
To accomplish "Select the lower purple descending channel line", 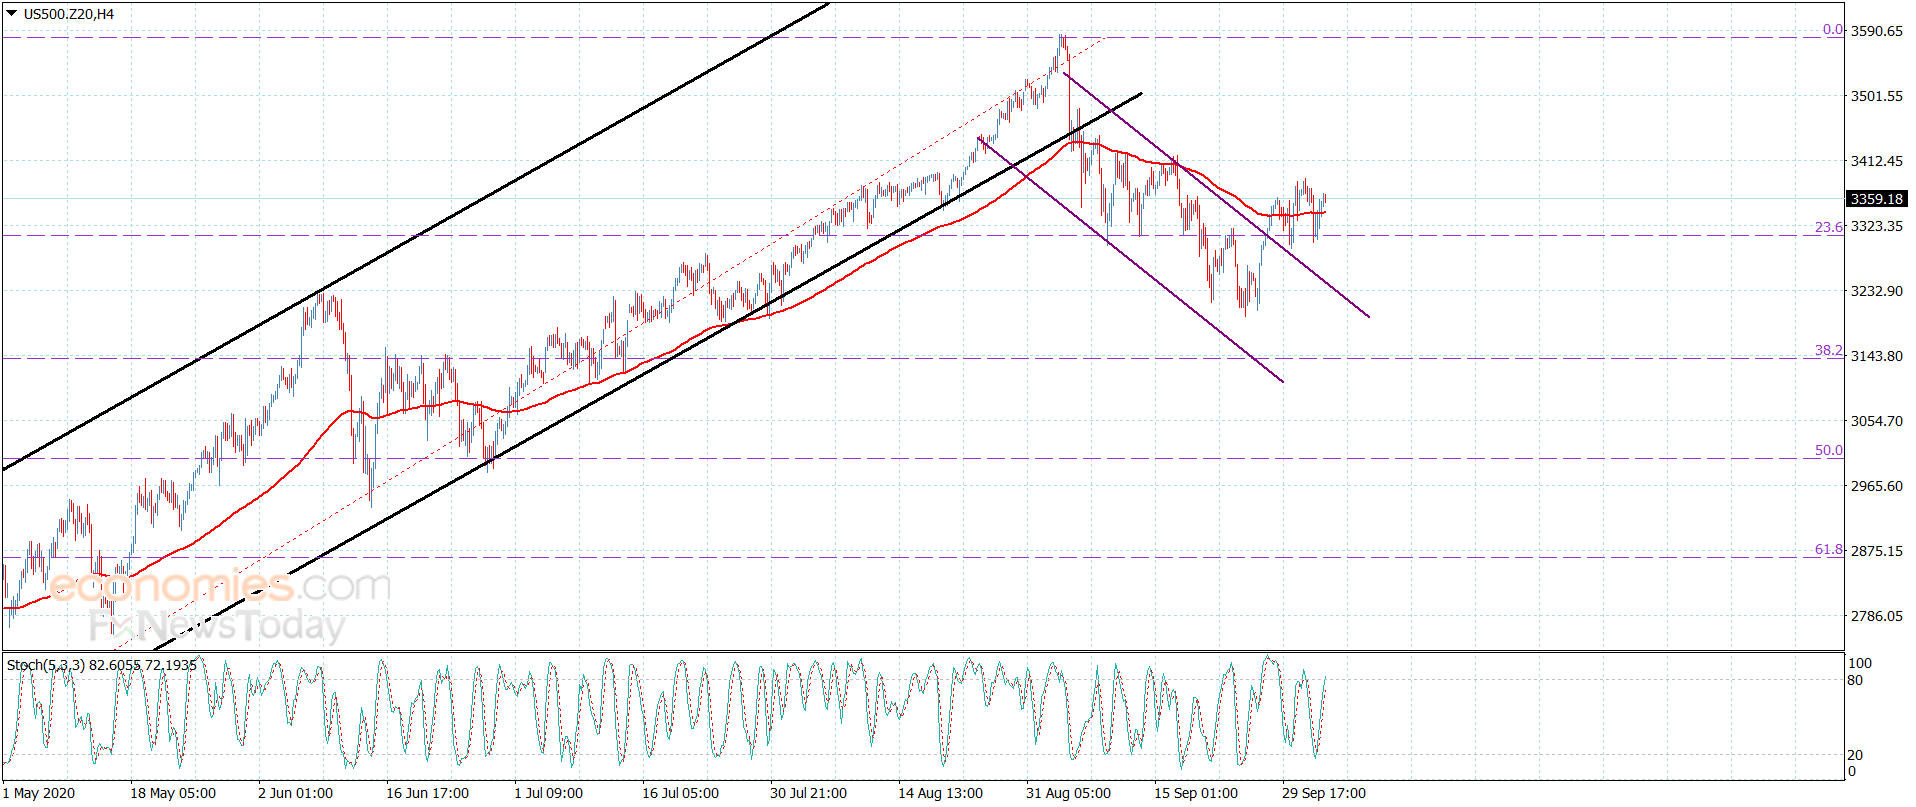I will [1130, 260].
